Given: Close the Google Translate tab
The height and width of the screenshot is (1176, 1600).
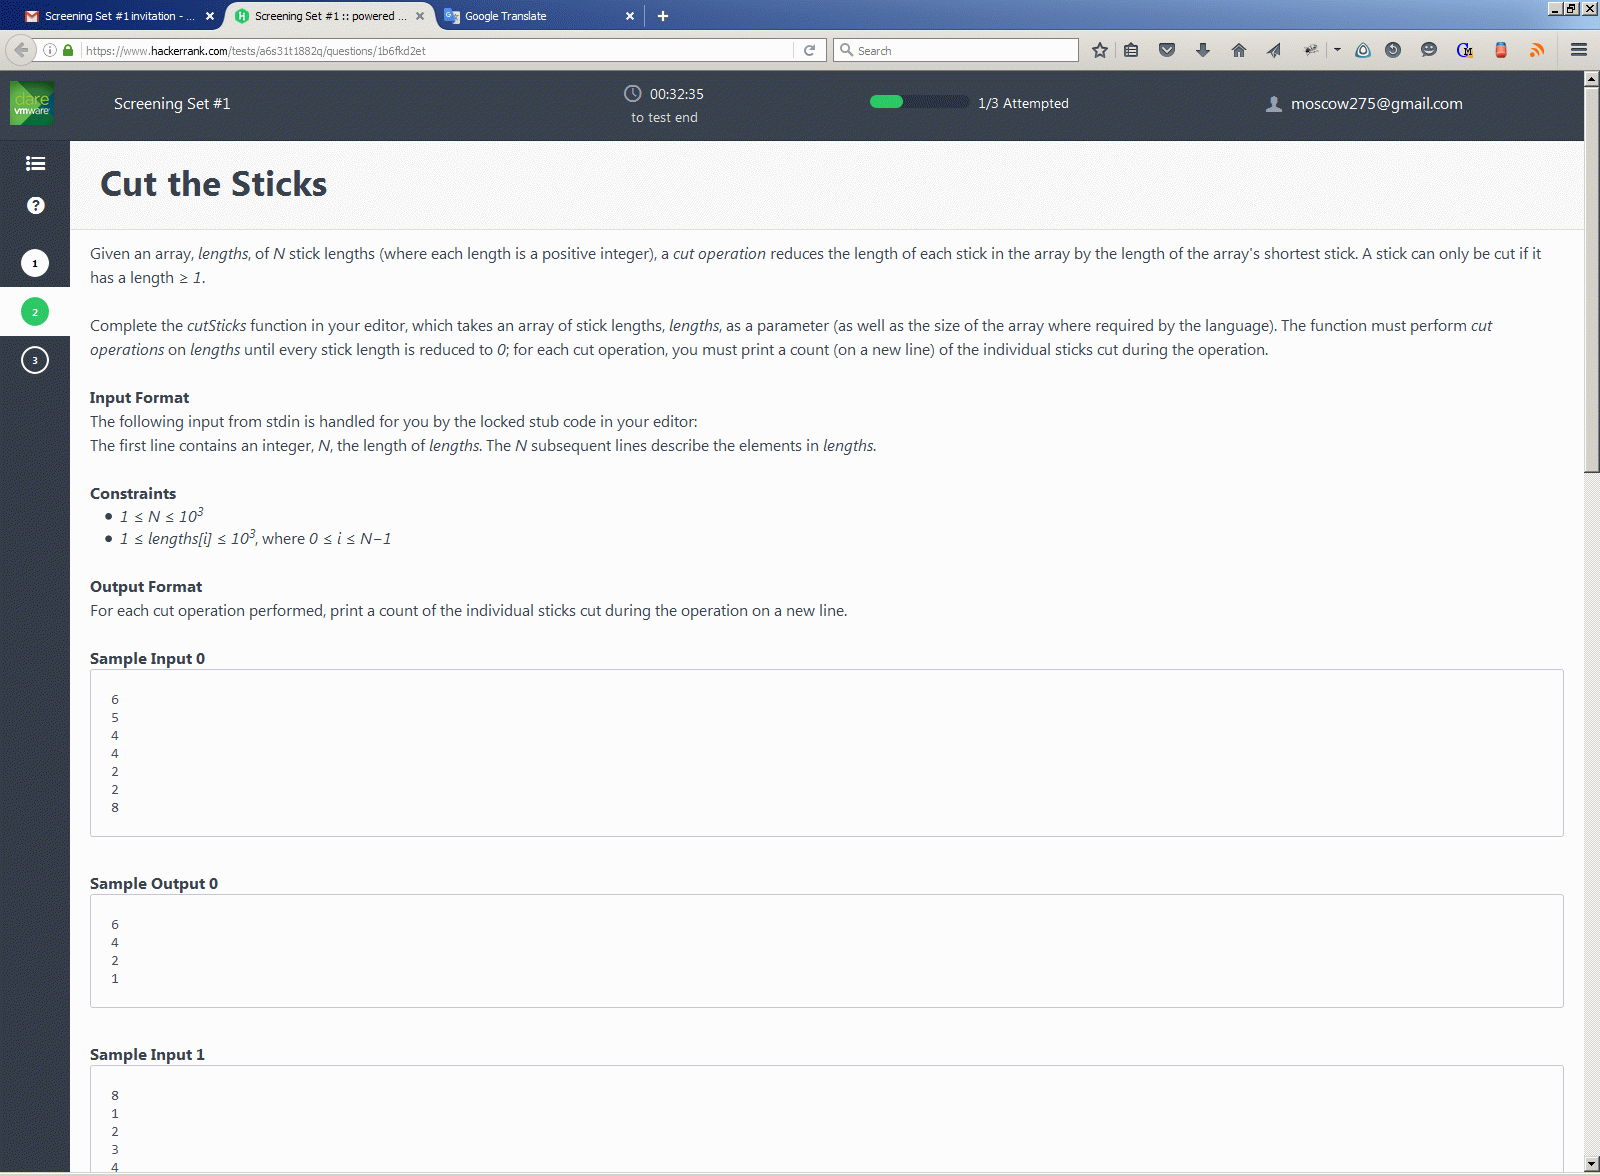Looking at the screenshot, I should [630, 16].
